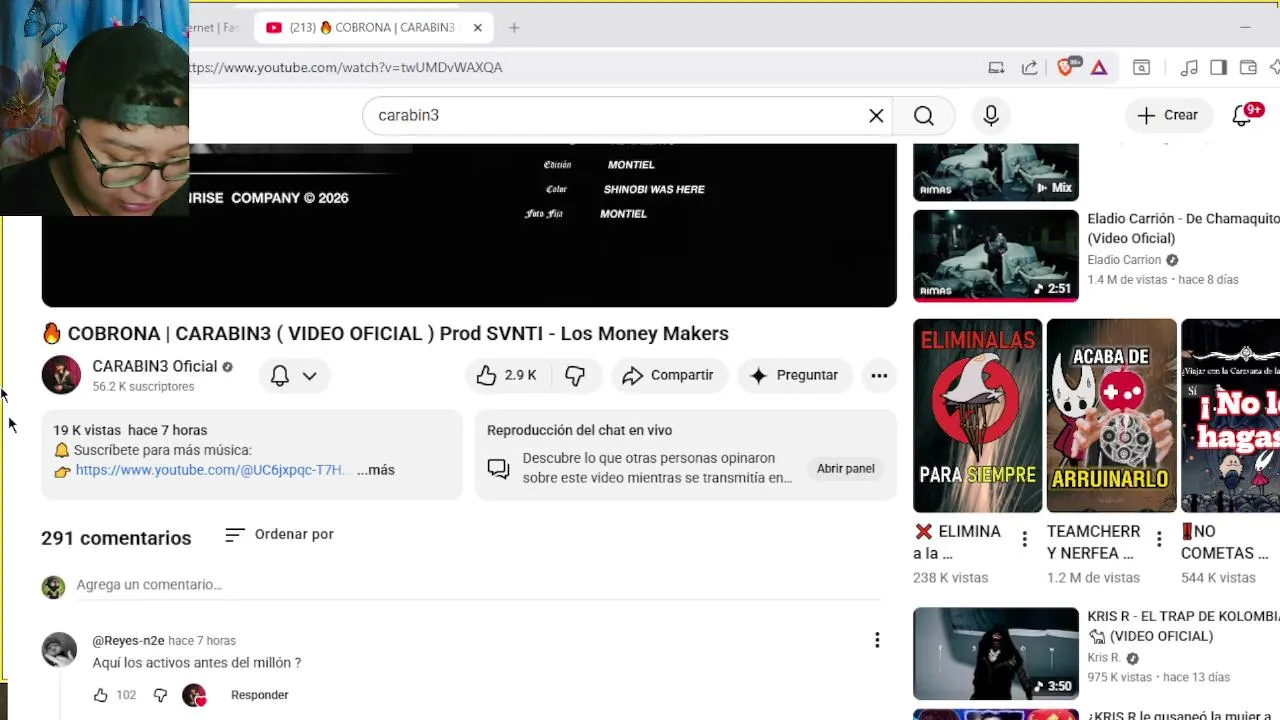This screenshot has height=720, width=1280.
Task: Open more actions three-dot menu under video
Action: (879, 375)
